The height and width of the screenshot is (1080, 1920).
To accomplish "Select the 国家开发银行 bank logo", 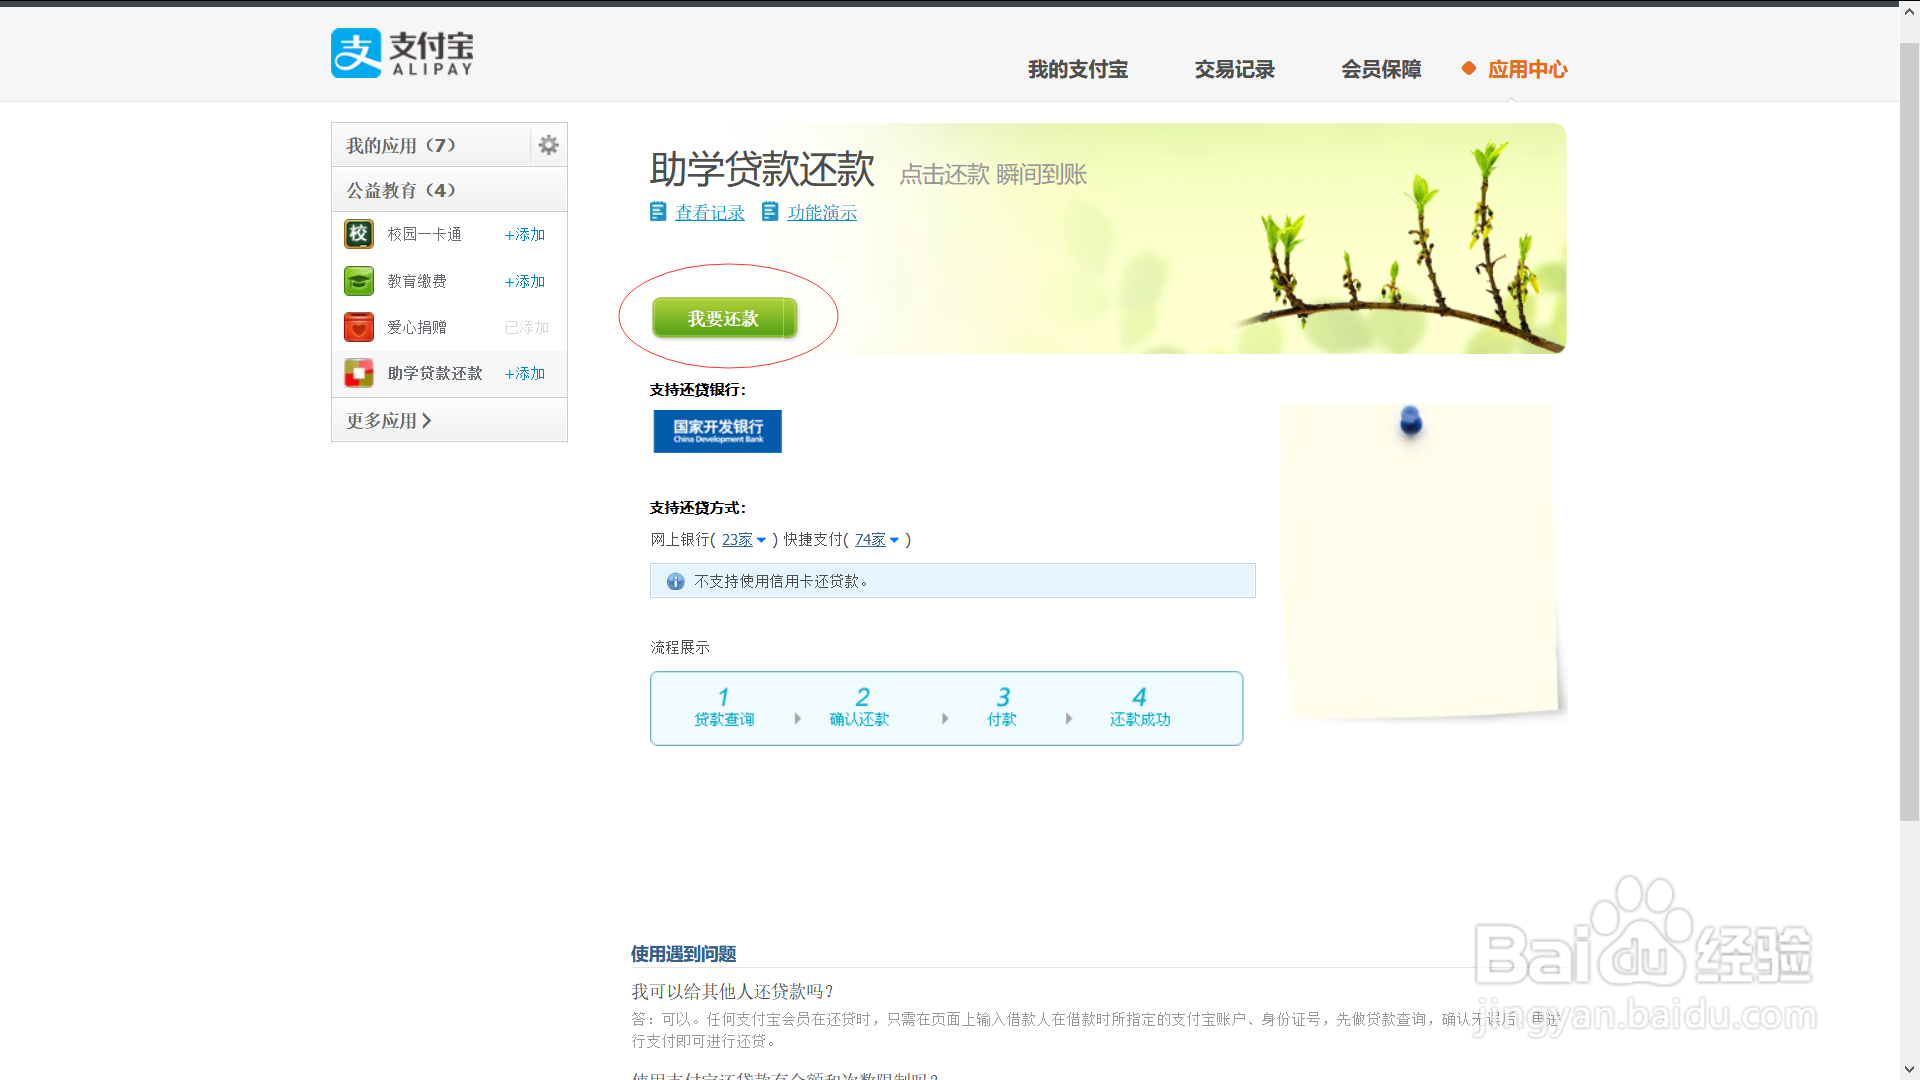I will 717,431.
